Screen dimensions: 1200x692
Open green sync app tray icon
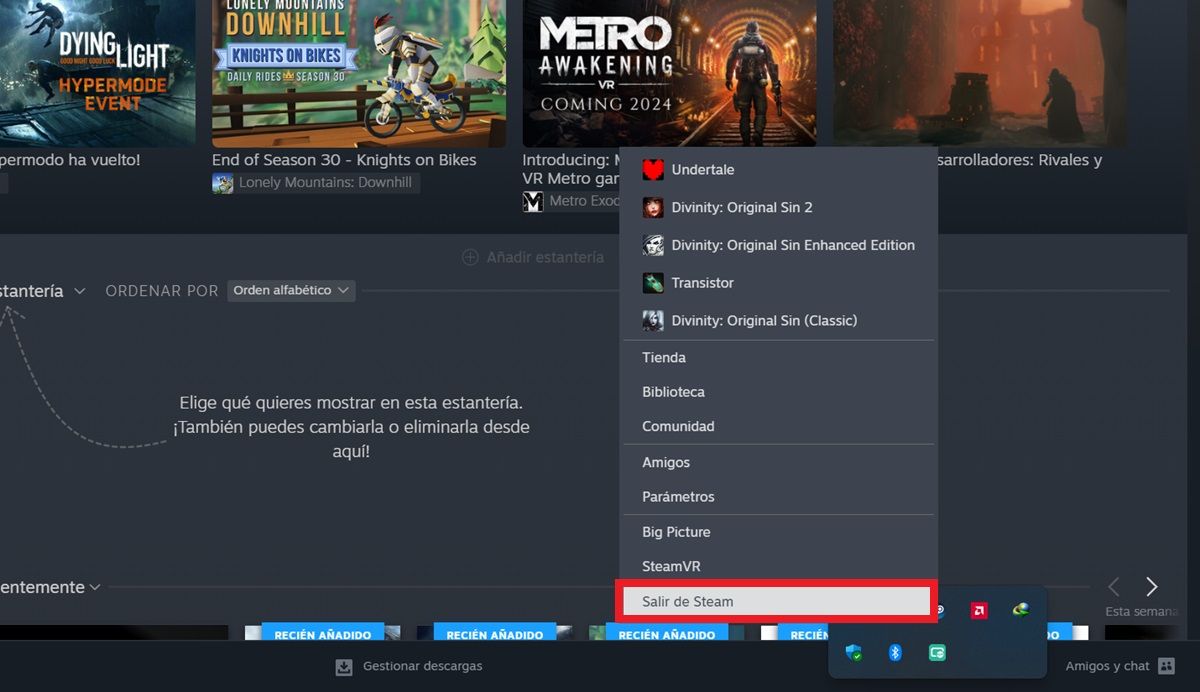[x=938, y=653]
